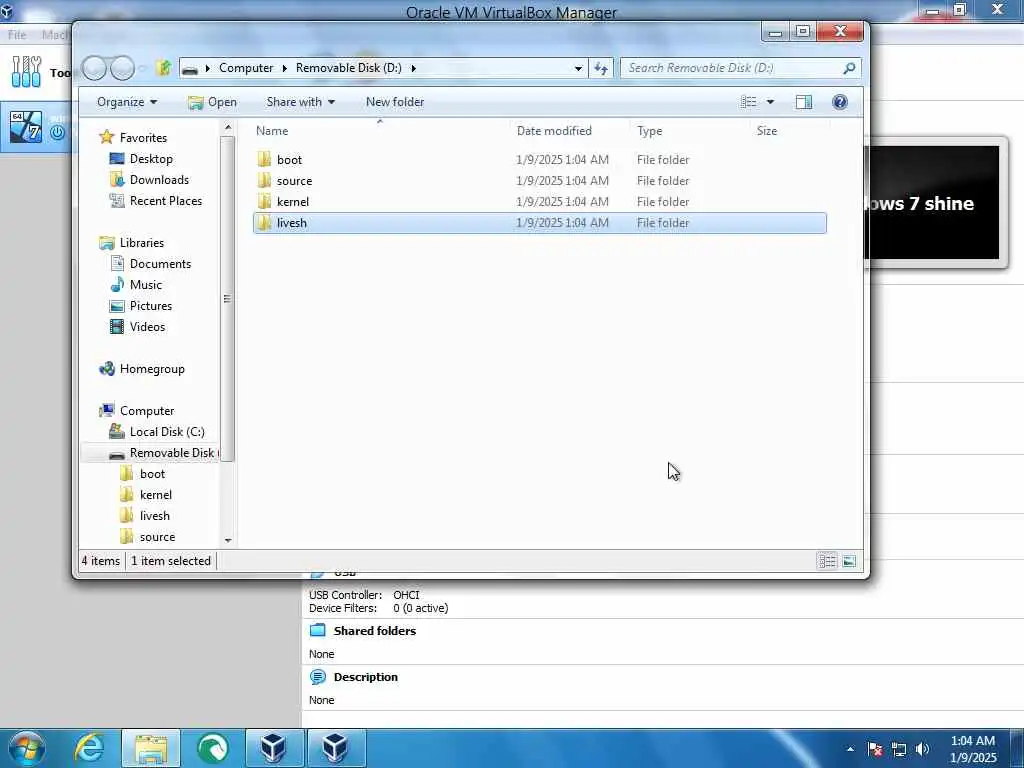
Task: Go forward with Explorer's forward arrow
Action: pyautogui.click(x=122, y=68)
